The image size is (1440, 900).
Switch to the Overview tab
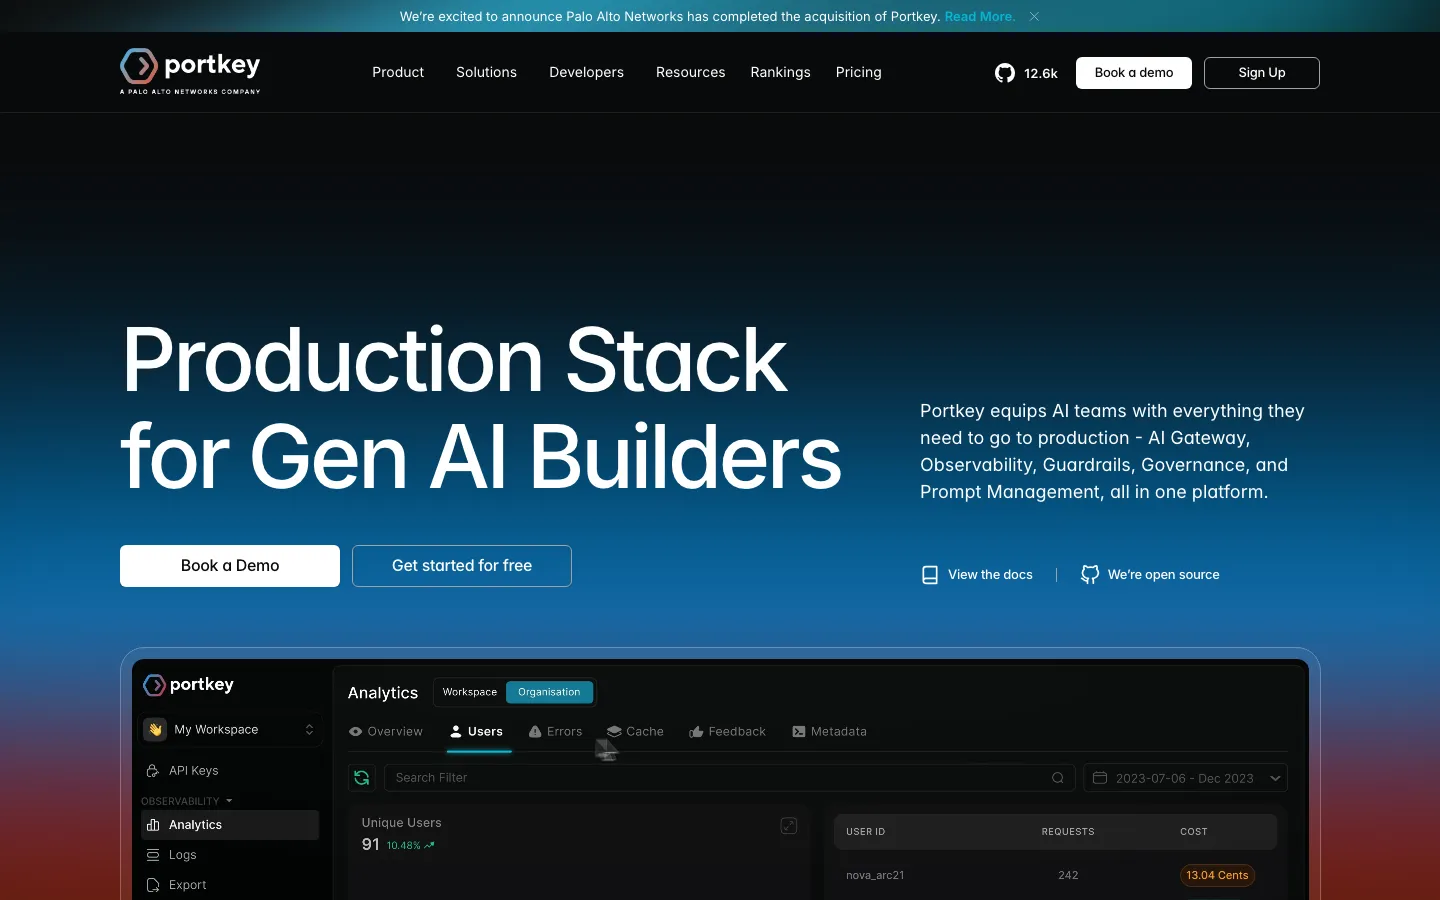pos(386,732)
